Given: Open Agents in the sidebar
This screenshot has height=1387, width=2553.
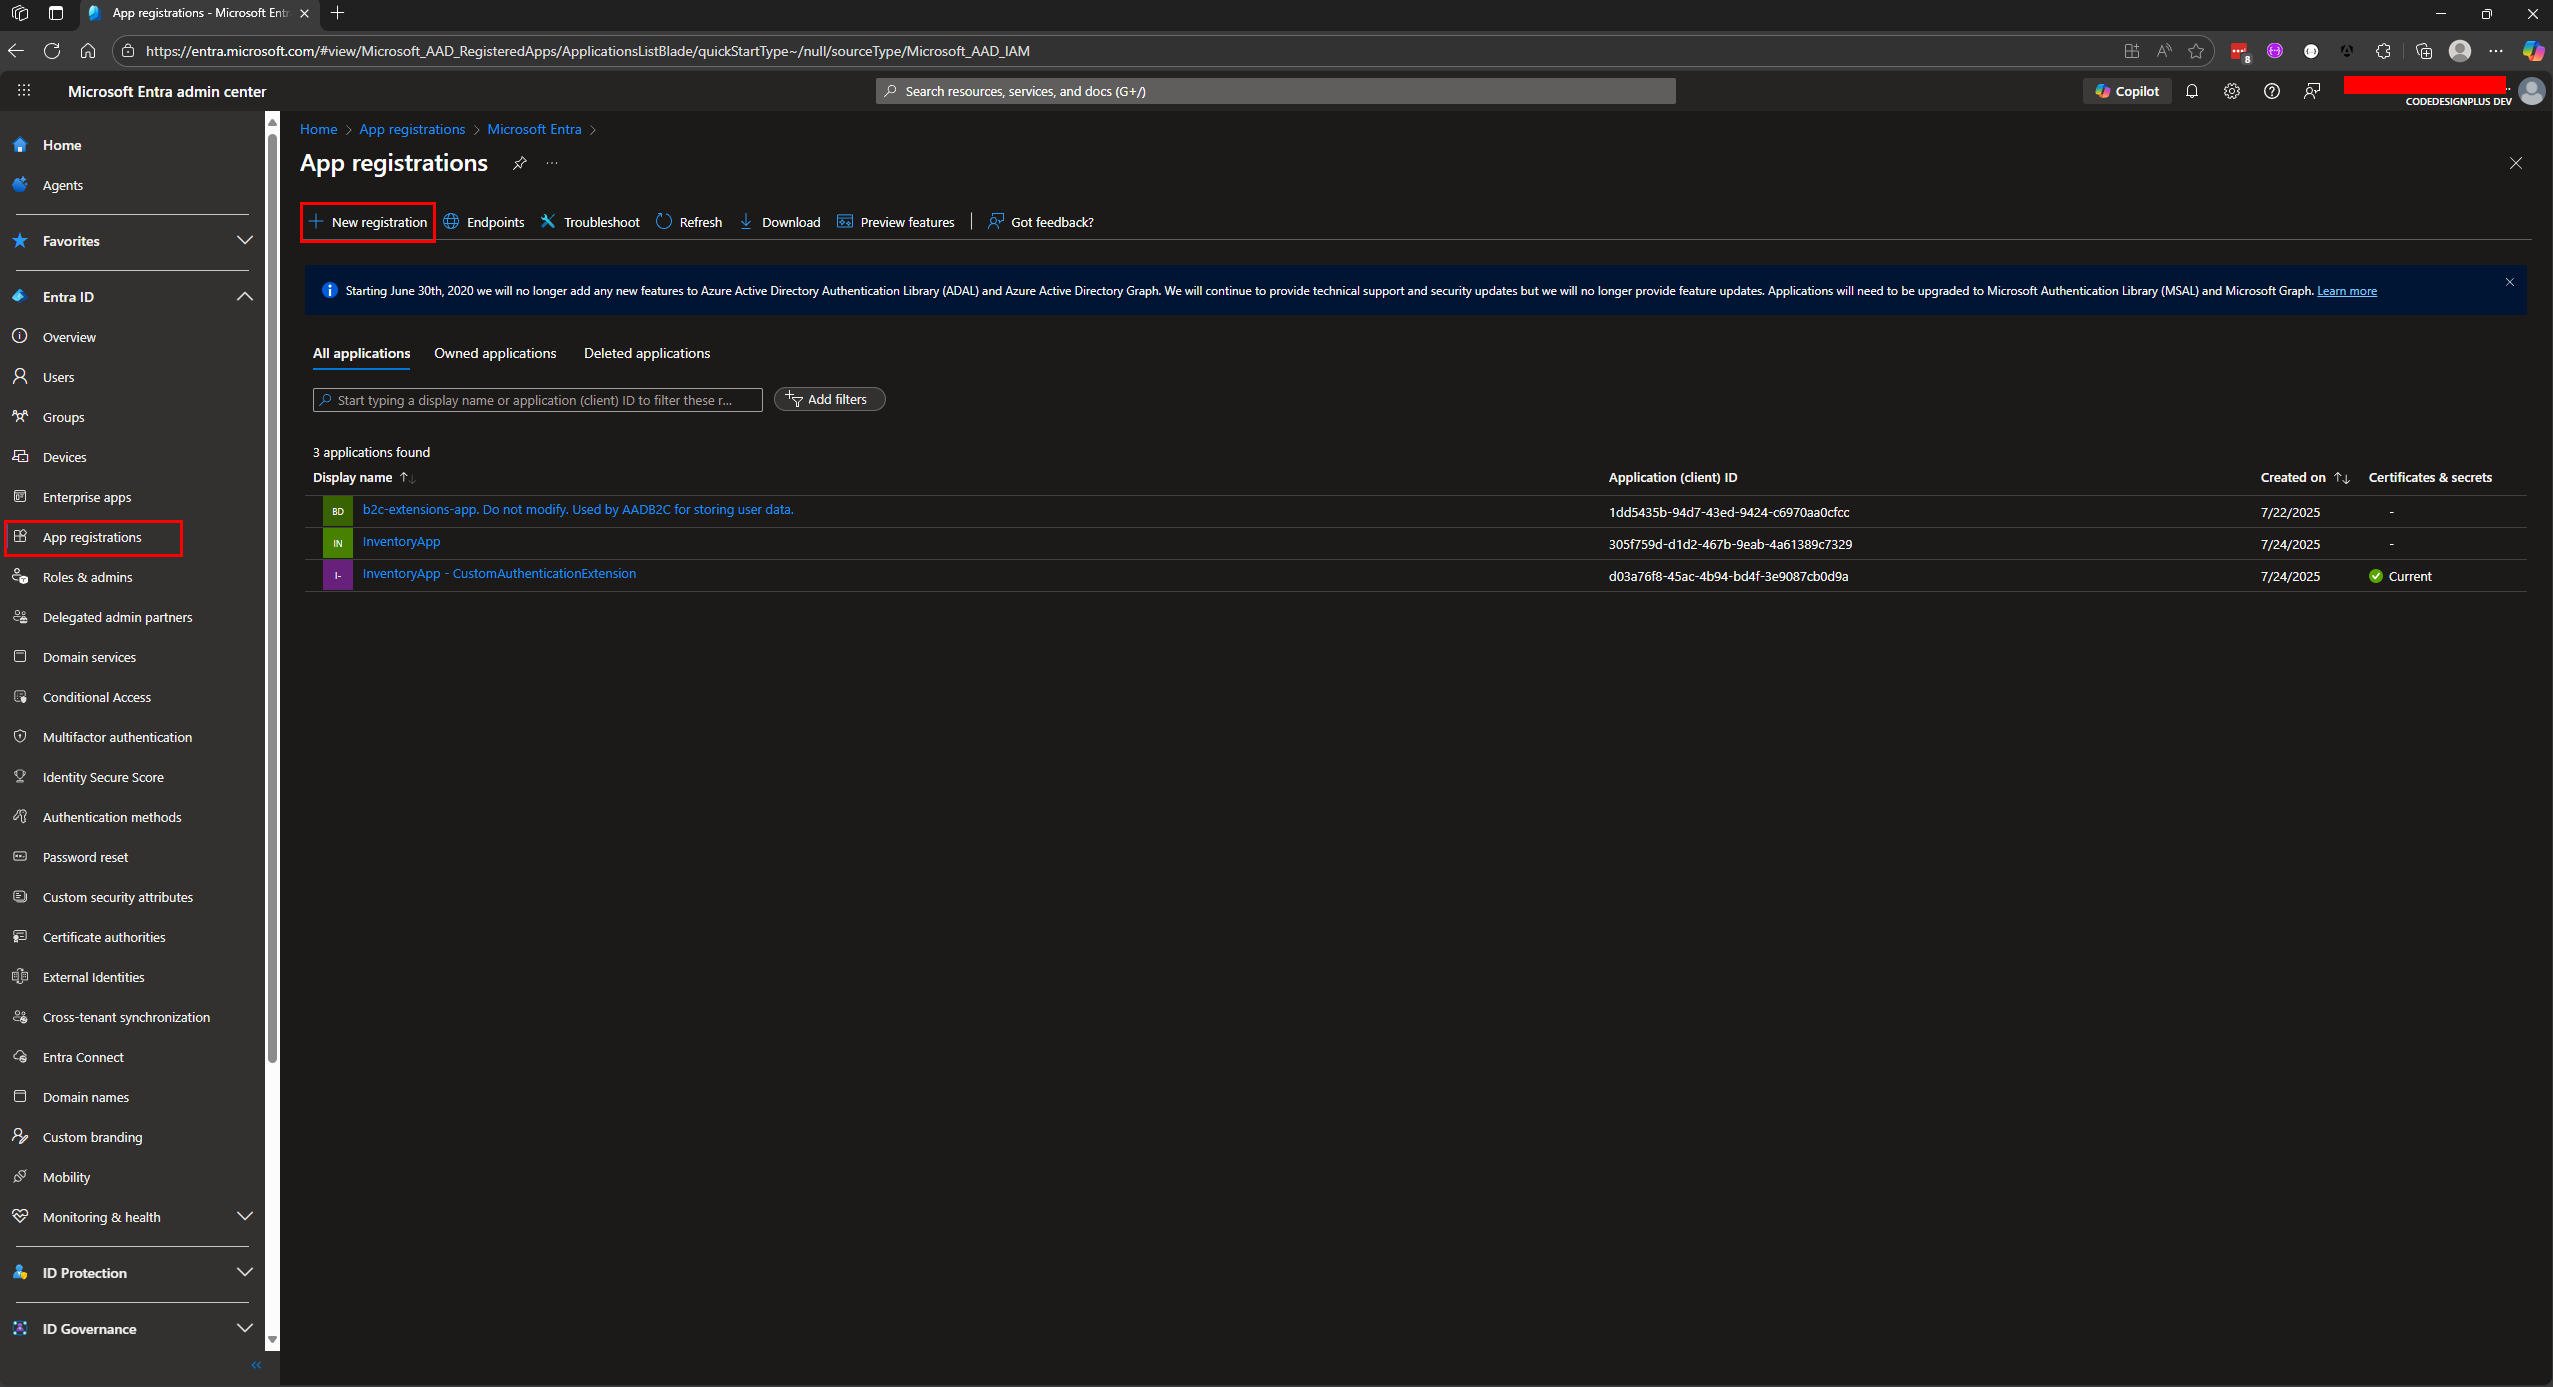Looking at the screenshot, I should coord(62,185).
